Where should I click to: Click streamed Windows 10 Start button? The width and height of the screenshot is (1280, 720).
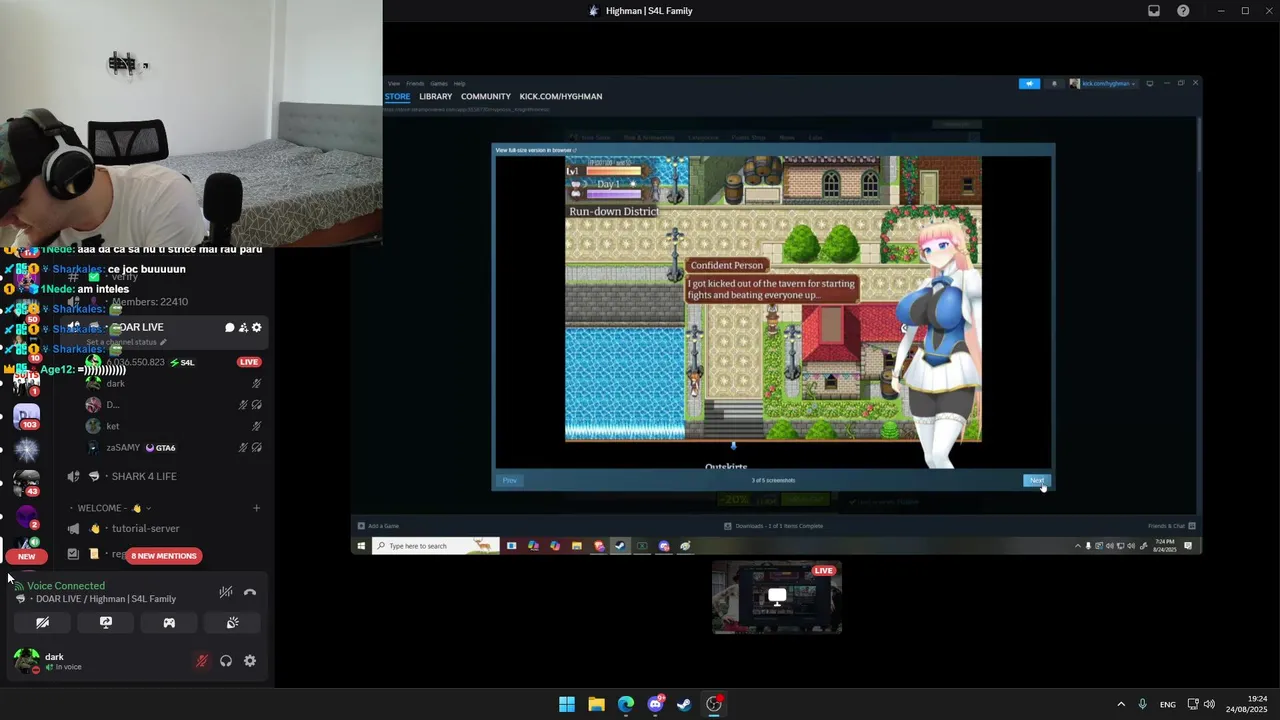(x=362, y=546)
